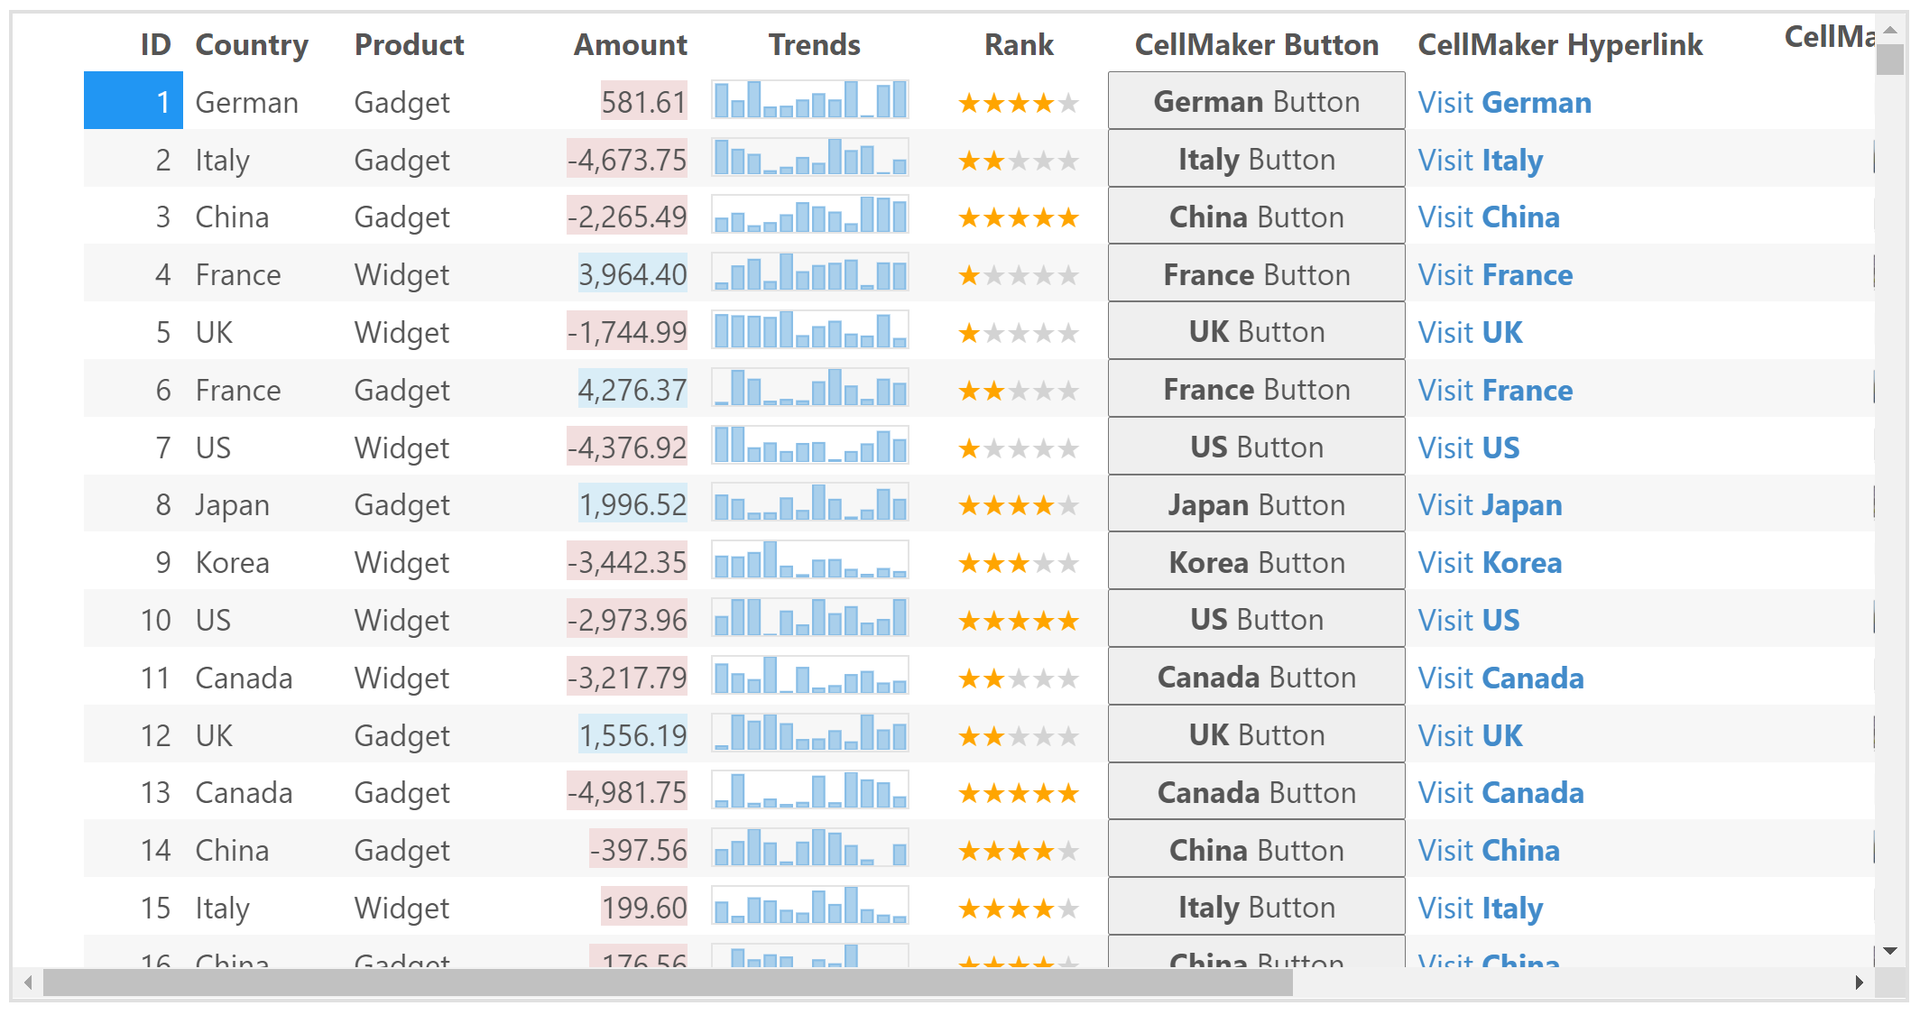Sort by the Amount column header
Viewport: 1920px width, 1015px height.
pyautogui.click(x=630, y=44)
